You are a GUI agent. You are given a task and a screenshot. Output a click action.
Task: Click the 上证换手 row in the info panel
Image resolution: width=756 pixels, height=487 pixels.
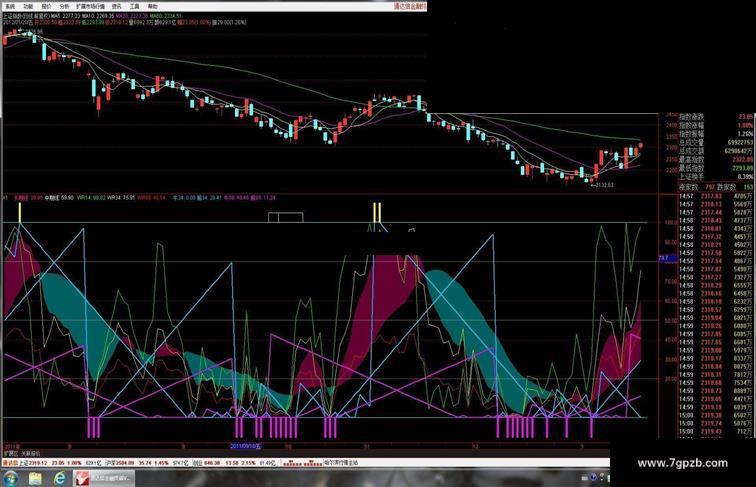716,177
